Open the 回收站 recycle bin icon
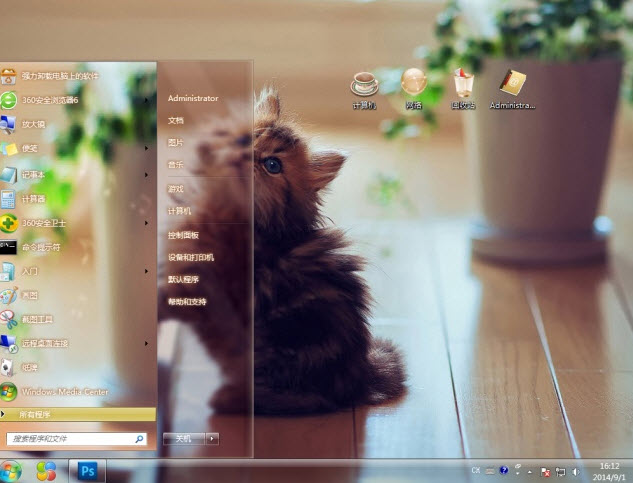 (463, 85)
